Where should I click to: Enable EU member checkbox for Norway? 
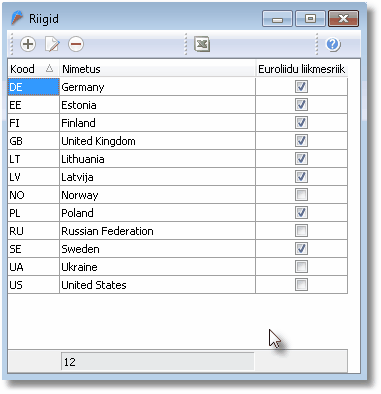301,195
